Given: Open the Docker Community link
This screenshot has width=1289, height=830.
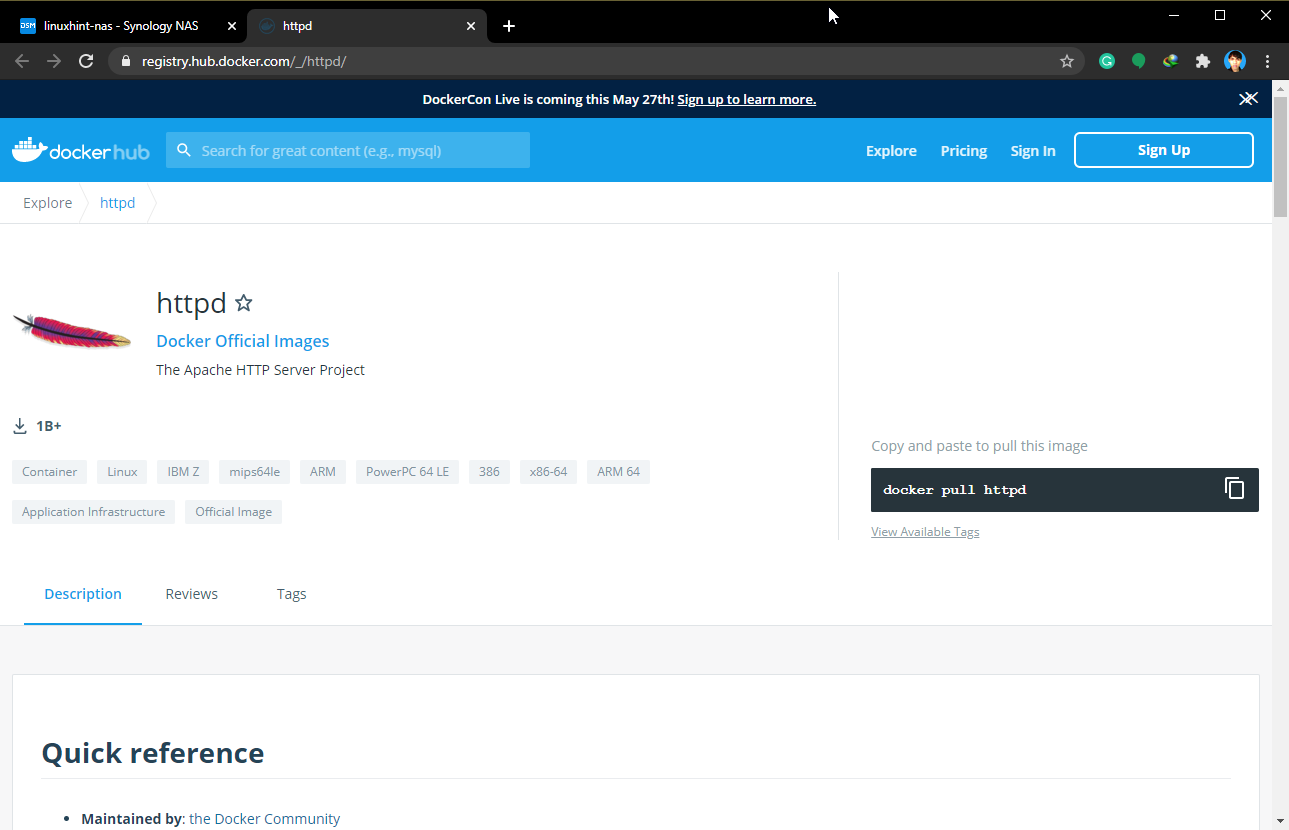Looking at the screenshot, I should coord(265,819).
